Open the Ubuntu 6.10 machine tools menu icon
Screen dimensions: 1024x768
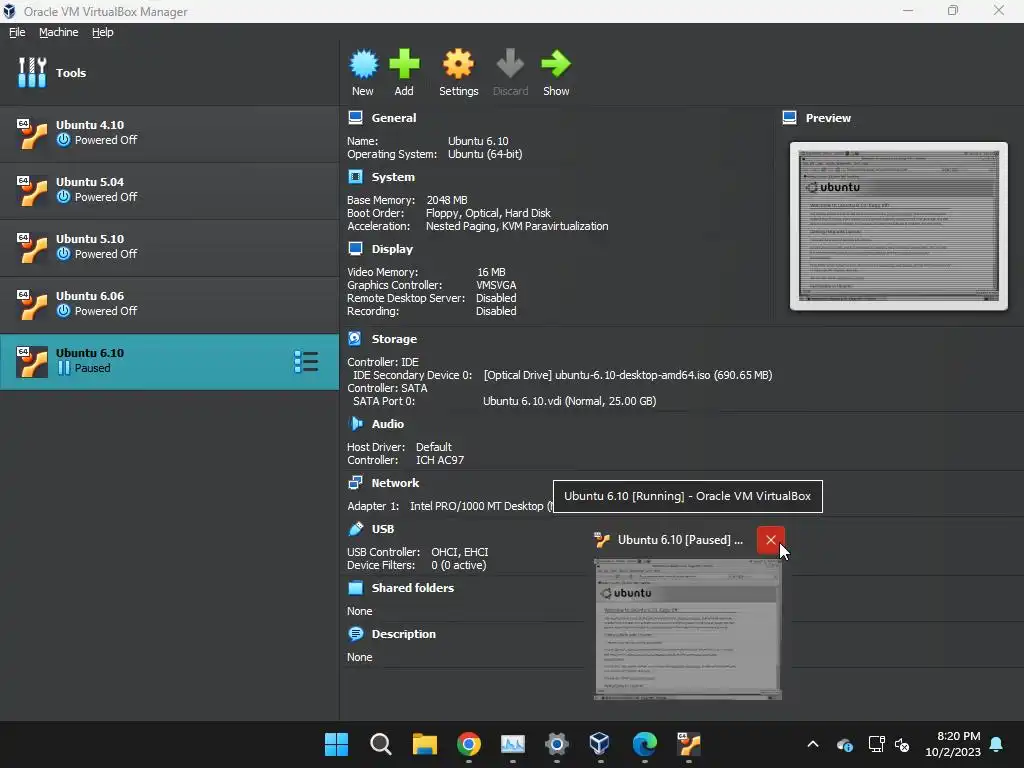306,362
